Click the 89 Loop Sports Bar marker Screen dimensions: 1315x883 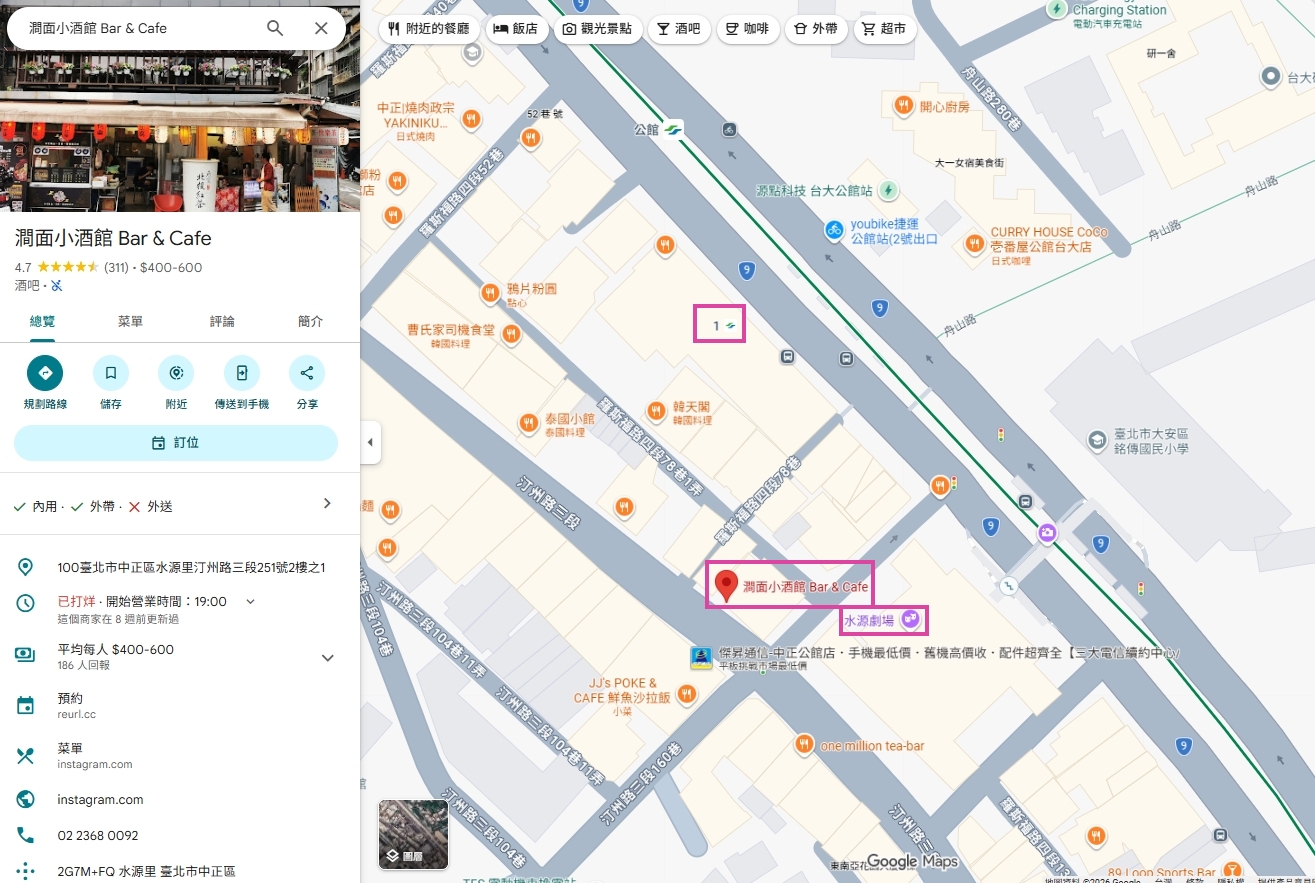(x=1232, y=870)
